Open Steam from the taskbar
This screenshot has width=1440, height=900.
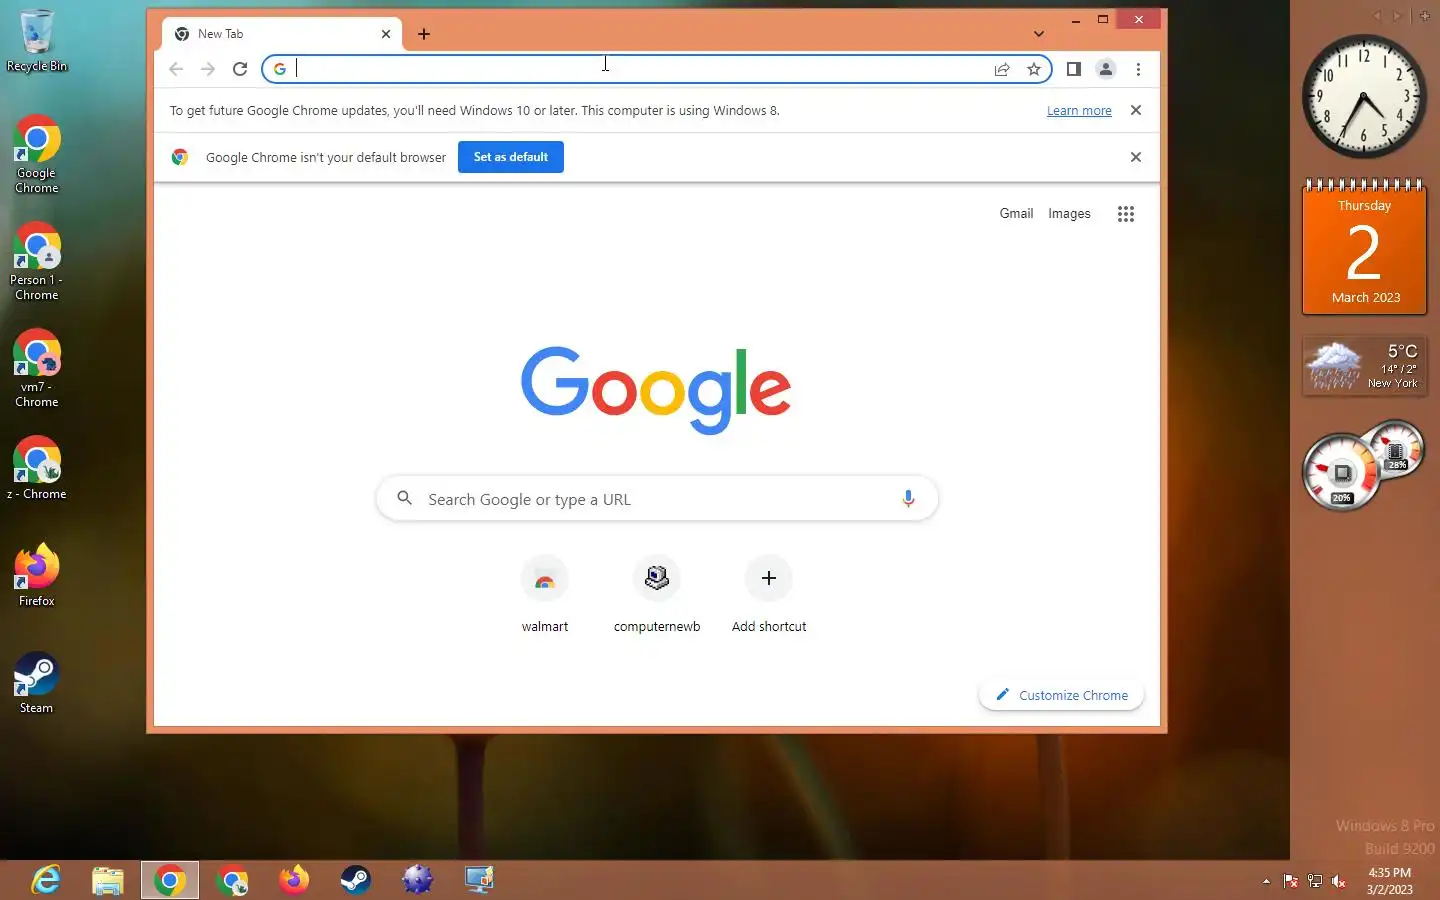pos(356,880)
